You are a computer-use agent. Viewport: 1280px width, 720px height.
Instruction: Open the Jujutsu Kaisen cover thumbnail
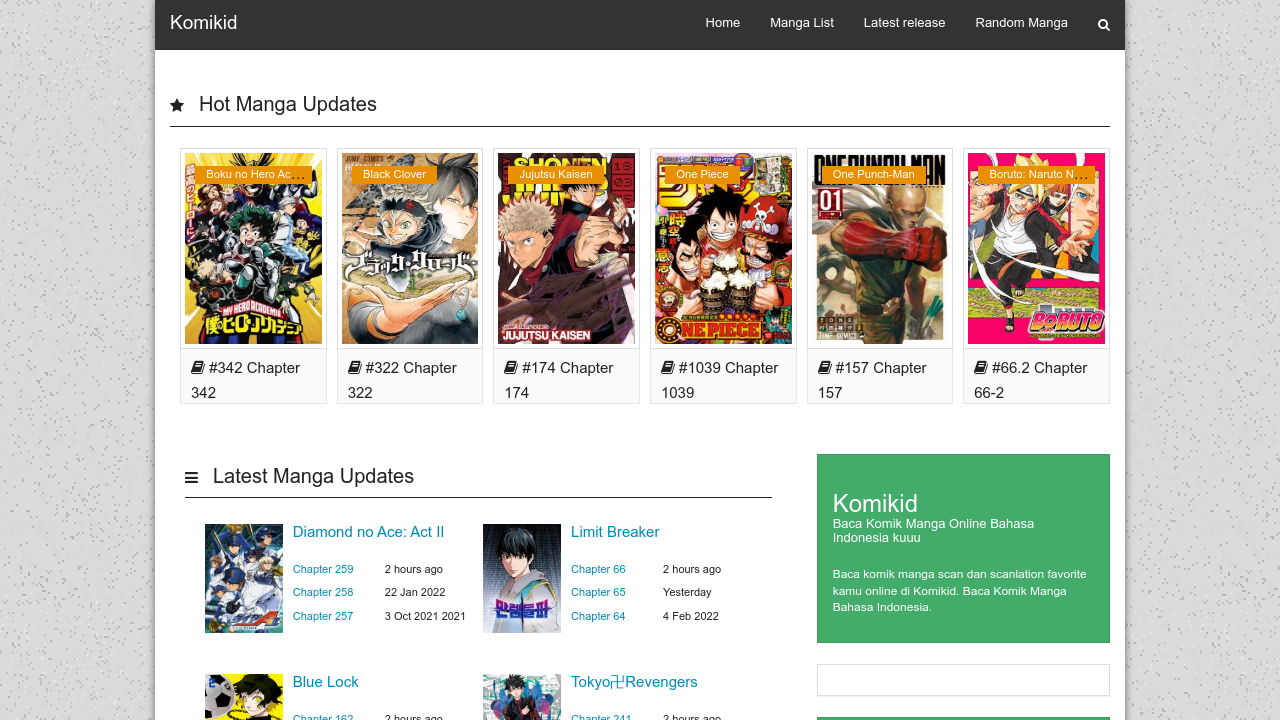click(567, 249)
